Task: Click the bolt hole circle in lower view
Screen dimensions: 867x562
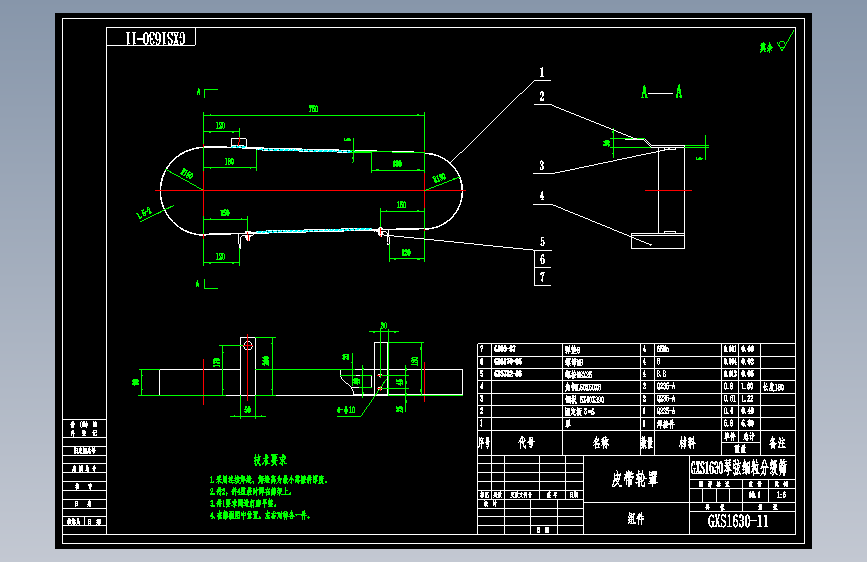Action: tap(248, 345)
